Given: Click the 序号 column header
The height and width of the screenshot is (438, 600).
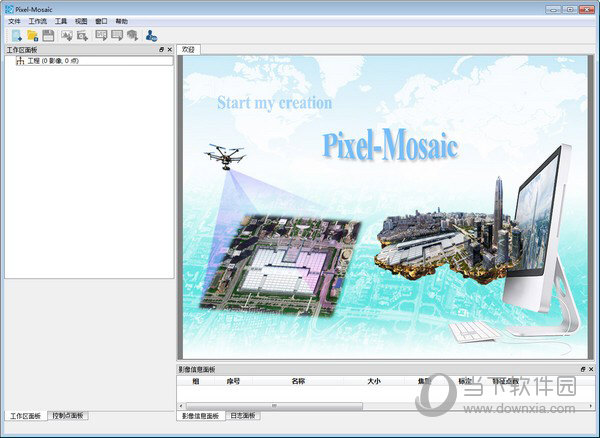Looking at the screenshot, I should pyautogui.click(x=233, y=381).
